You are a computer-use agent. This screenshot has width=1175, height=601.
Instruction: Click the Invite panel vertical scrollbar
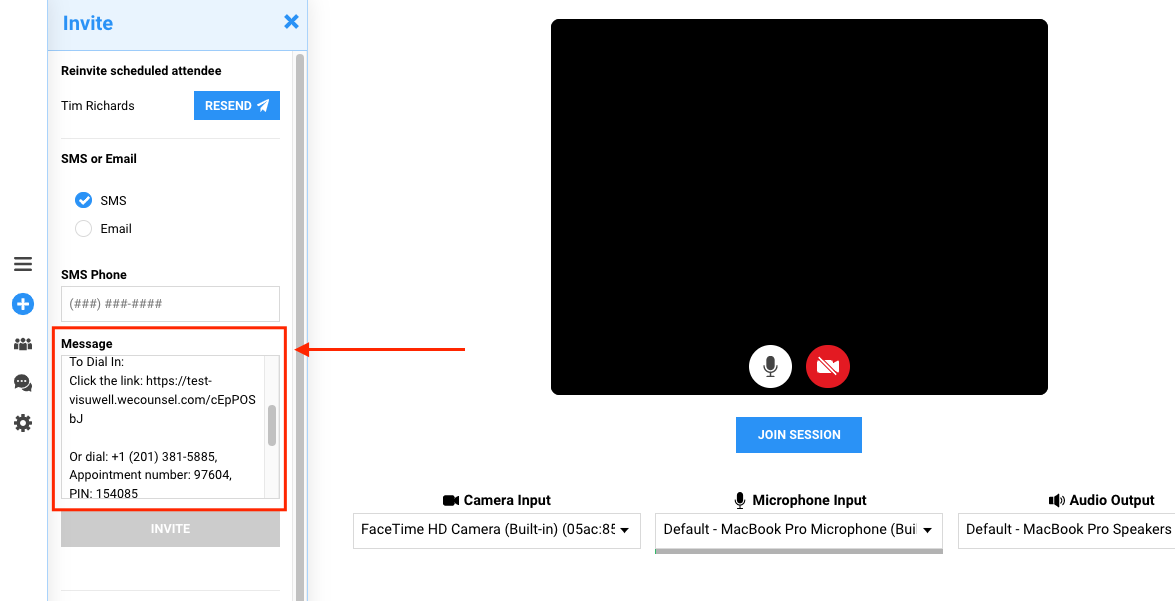300,327
